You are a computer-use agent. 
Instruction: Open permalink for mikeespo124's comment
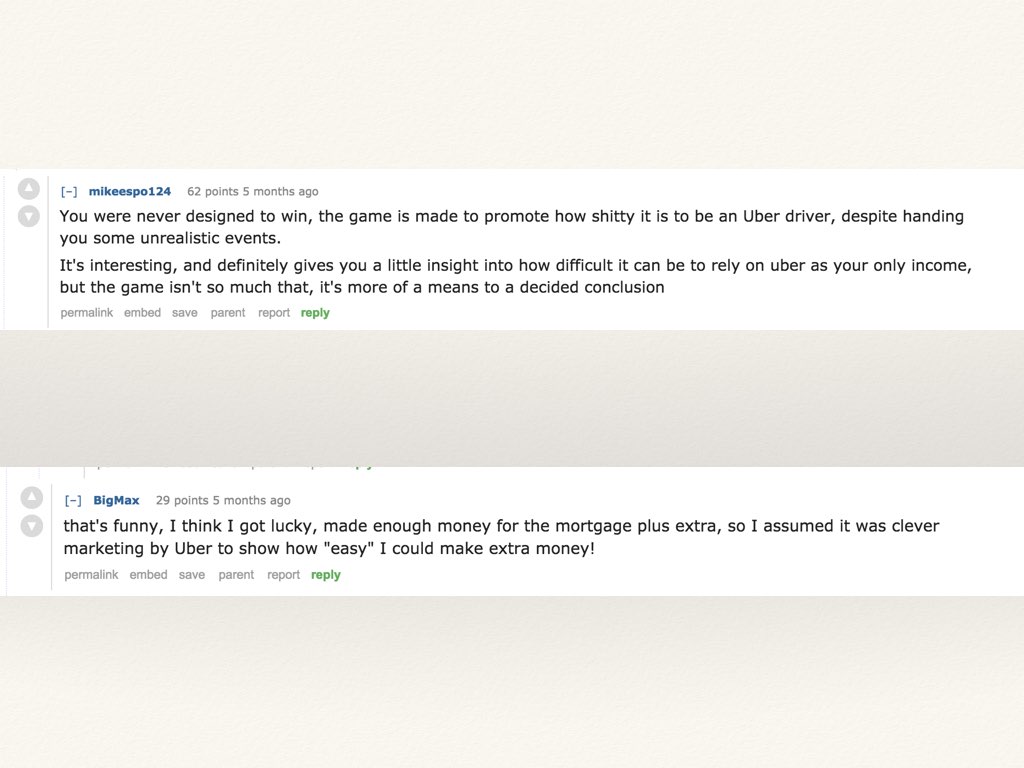[x=87, y=313]
